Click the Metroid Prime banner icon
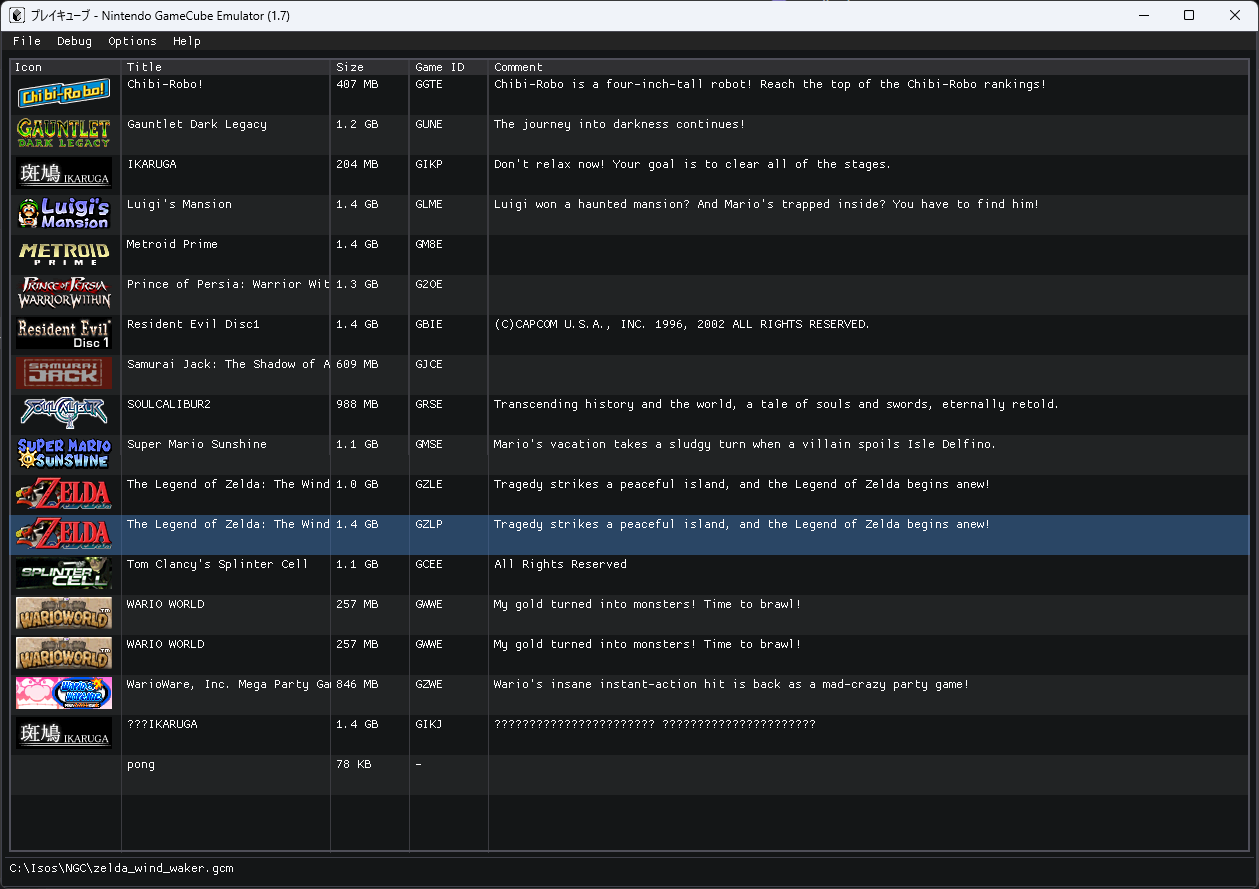This screenshot has height=889, width=1259. tap(64, 254)
